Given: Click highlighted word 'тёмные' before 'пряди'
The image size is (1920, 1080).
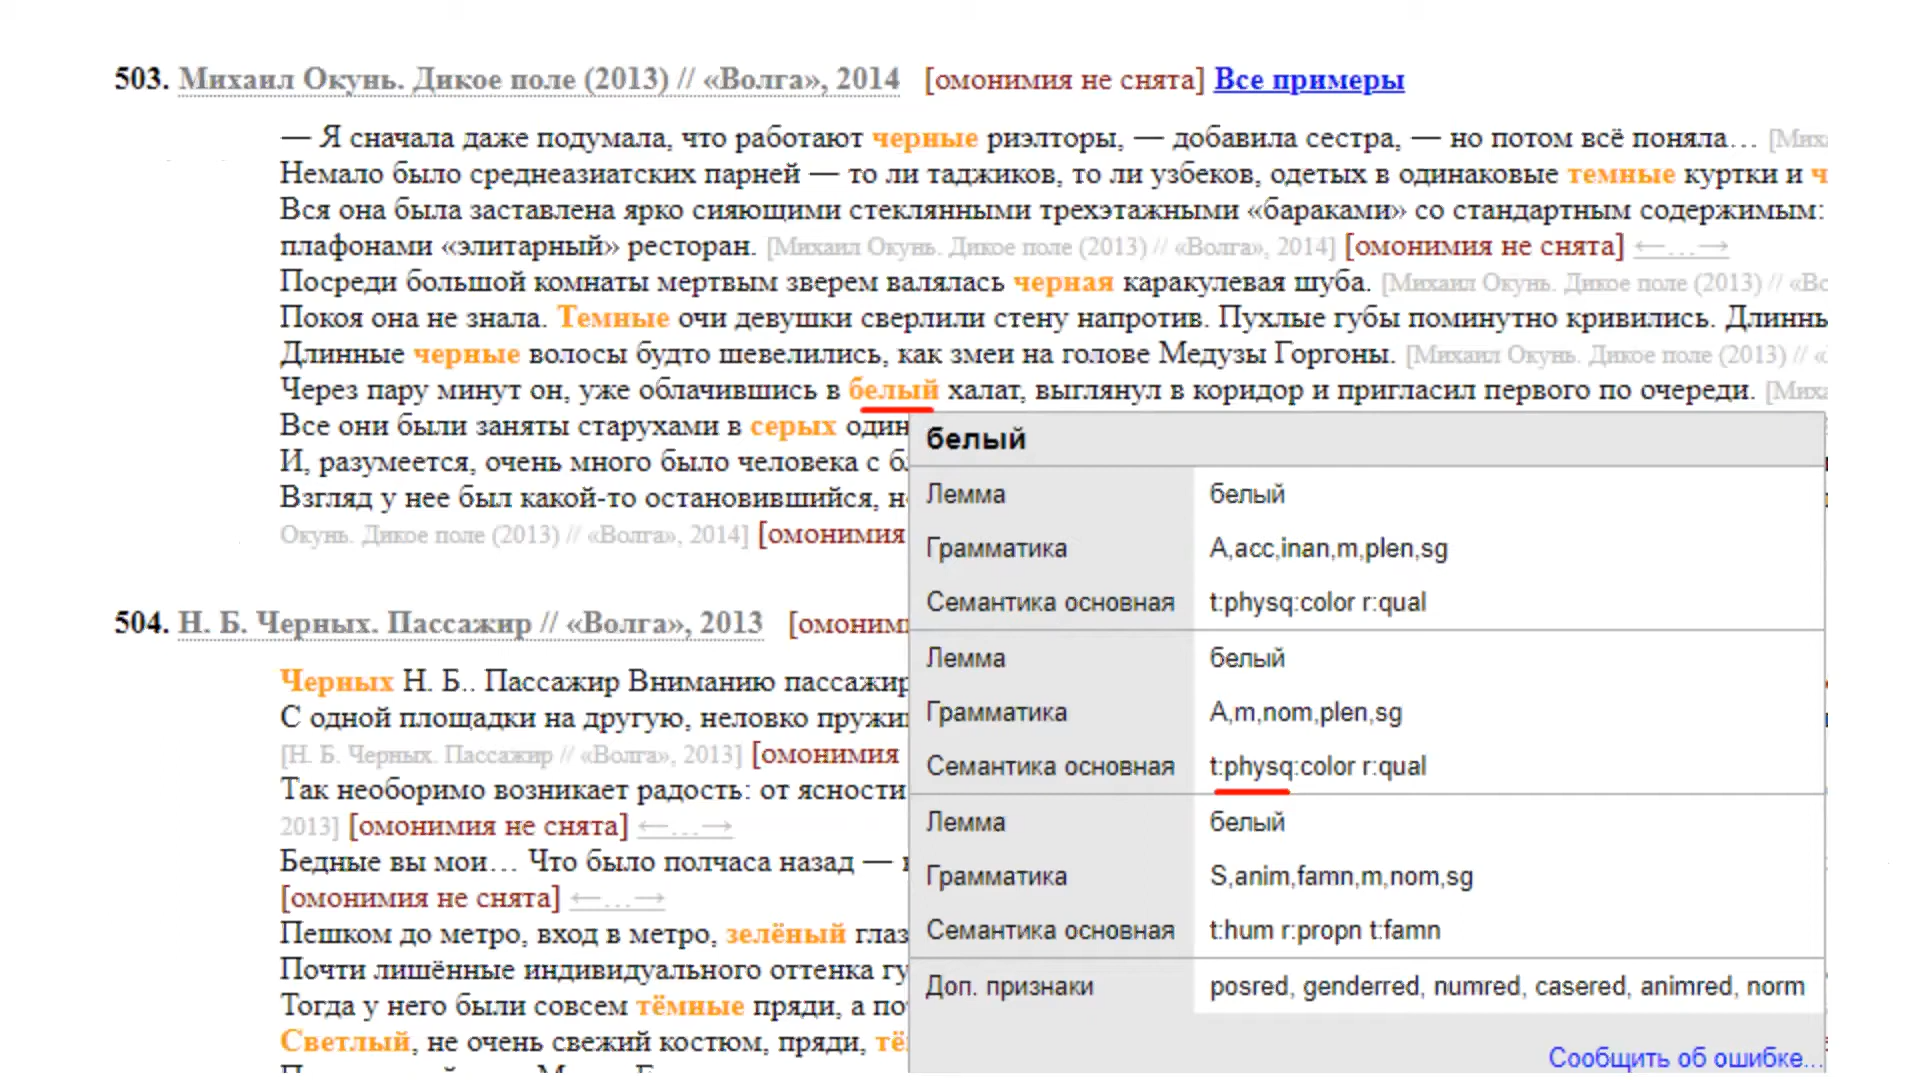Looking at the screenshot, I should click(x=690, y=1006).
